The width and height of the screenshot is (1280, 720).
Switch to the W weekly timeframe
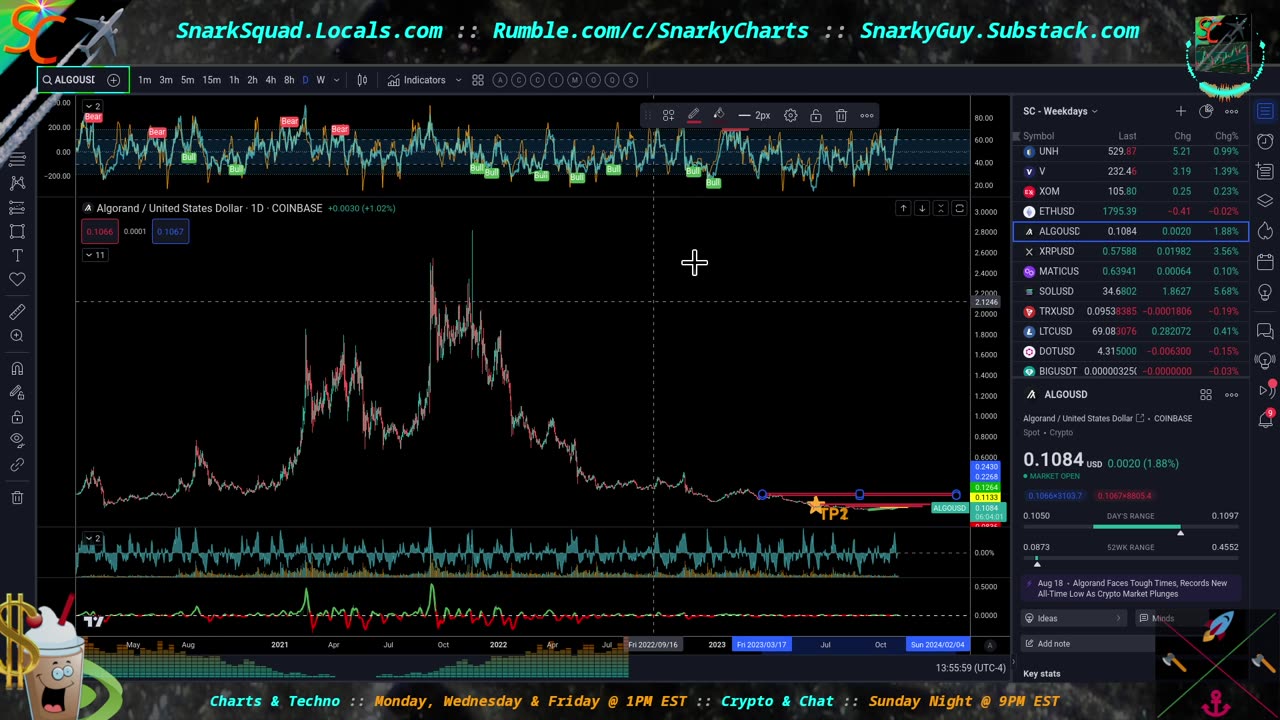point(320,80)
